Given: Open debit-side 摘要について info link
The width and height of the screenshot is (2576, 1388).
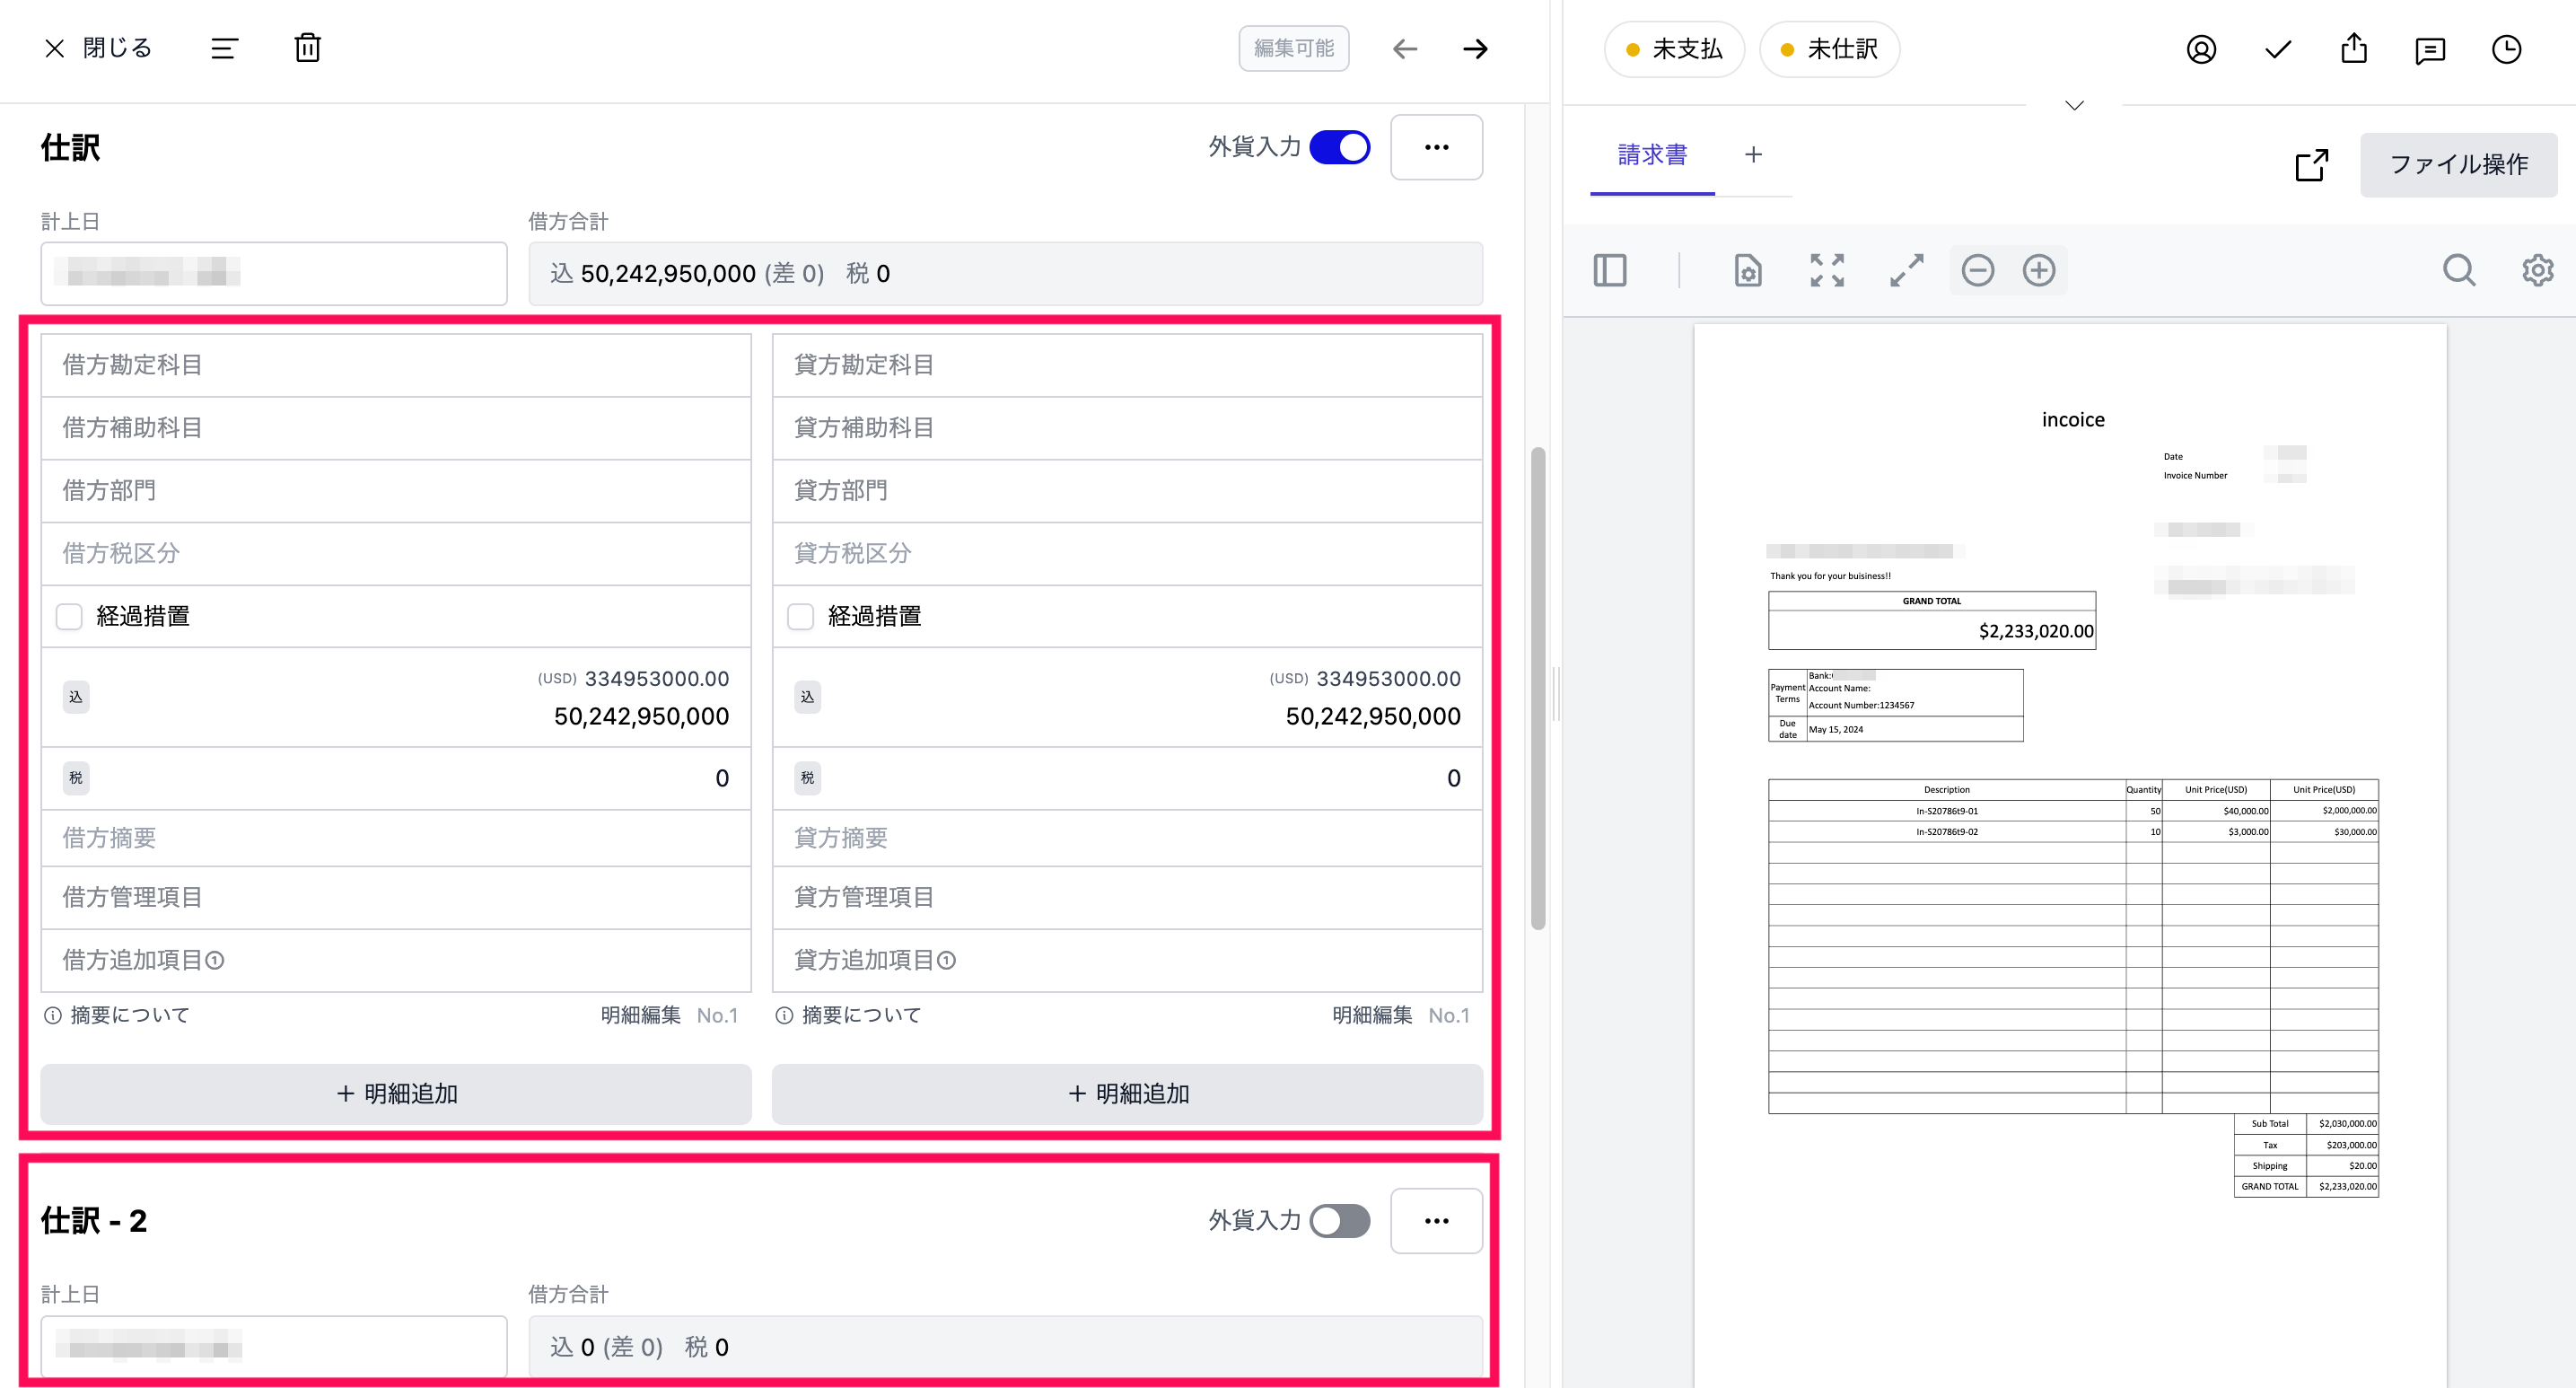Looking at the screenshot, I should tap(117, 1015).
